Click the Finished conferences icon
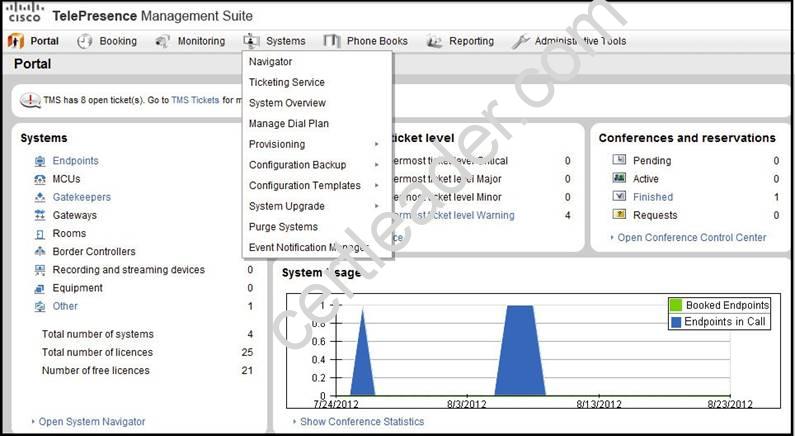The width and height of the screenshot is (795, 436). 619,196
